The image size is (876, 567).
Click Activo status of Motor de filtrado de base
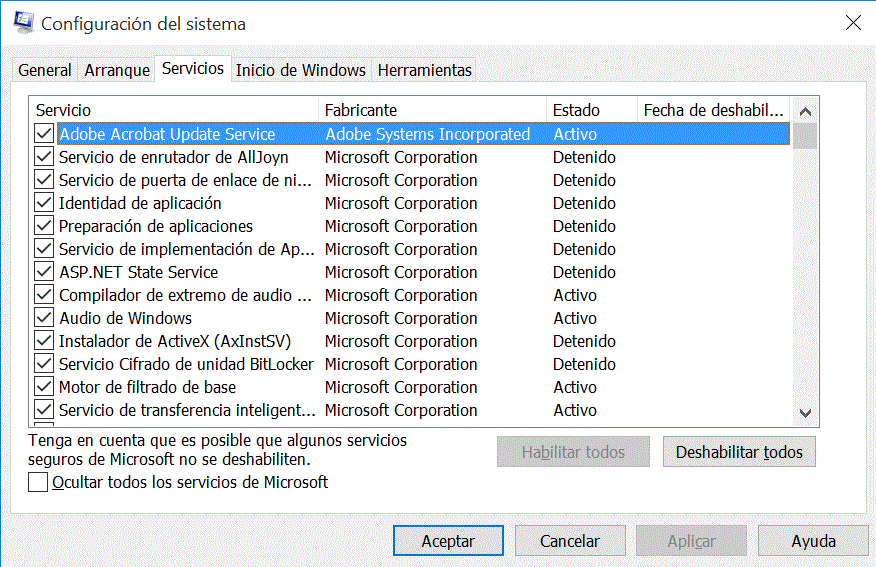575,387
